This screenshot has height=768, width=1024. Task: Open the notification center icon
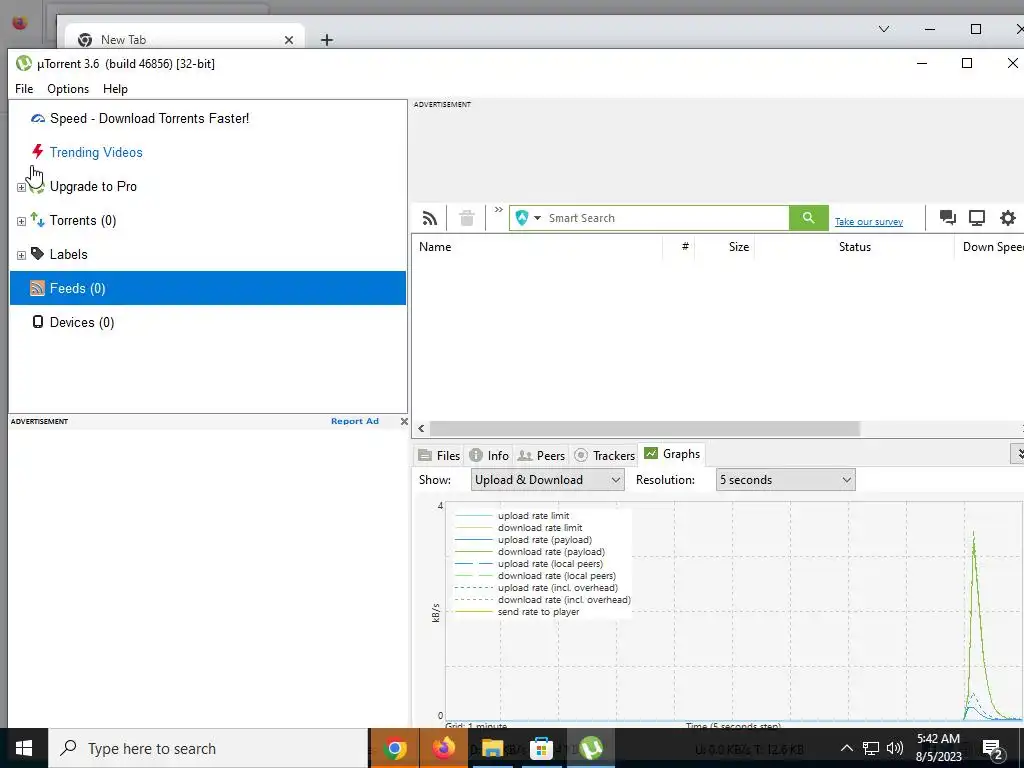[x=992, y=749]
